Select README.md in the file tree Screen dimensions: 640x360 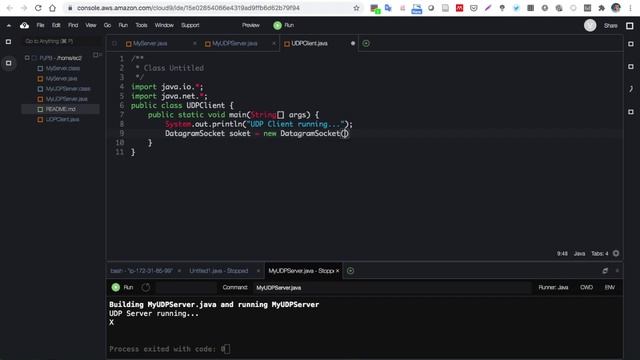pos(60,109)
